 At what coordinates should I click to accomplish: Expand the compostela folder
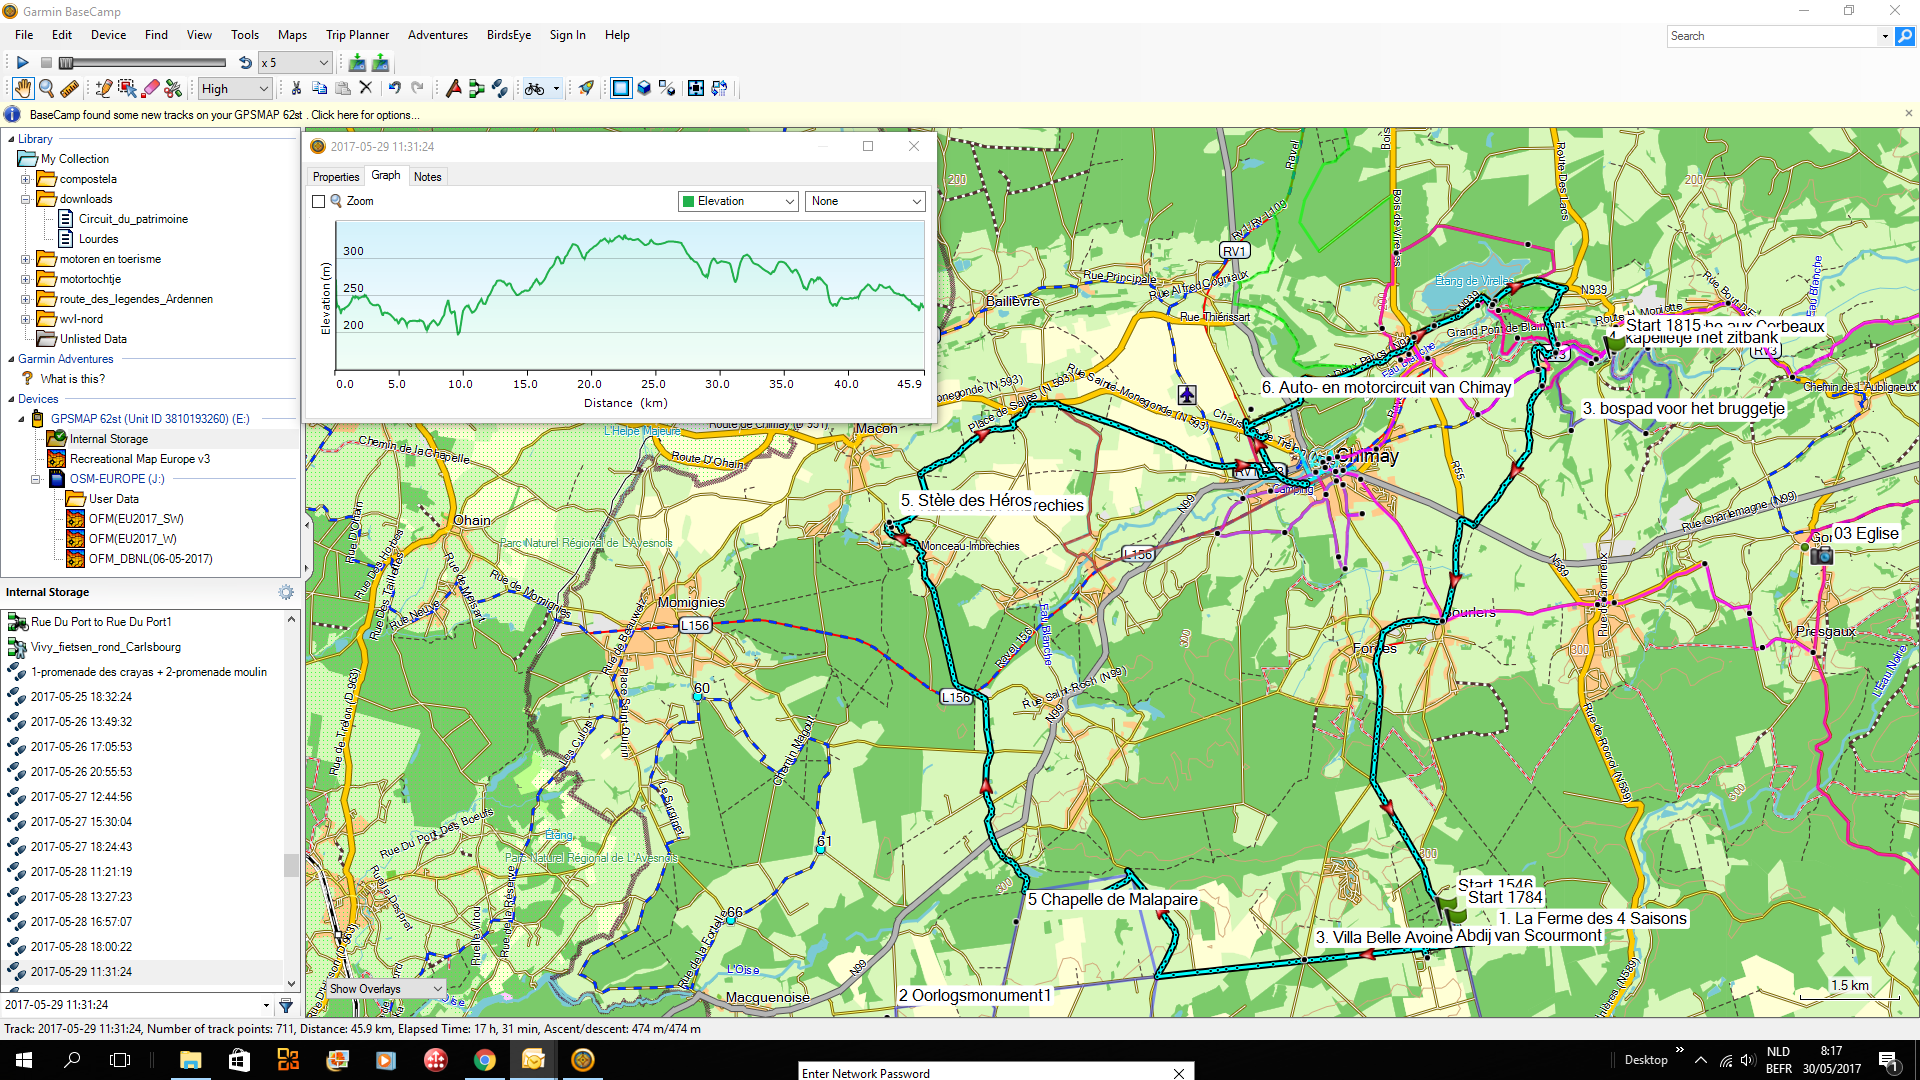click(x=26, y=180)
